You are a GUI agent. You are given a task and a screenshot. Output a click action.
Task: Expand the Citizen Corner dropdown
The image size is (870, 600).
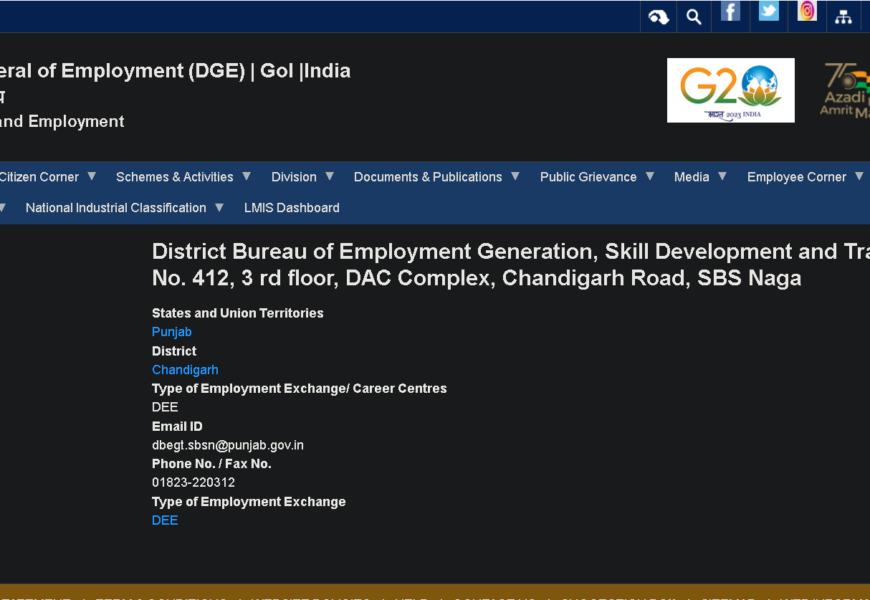[47, 177]
